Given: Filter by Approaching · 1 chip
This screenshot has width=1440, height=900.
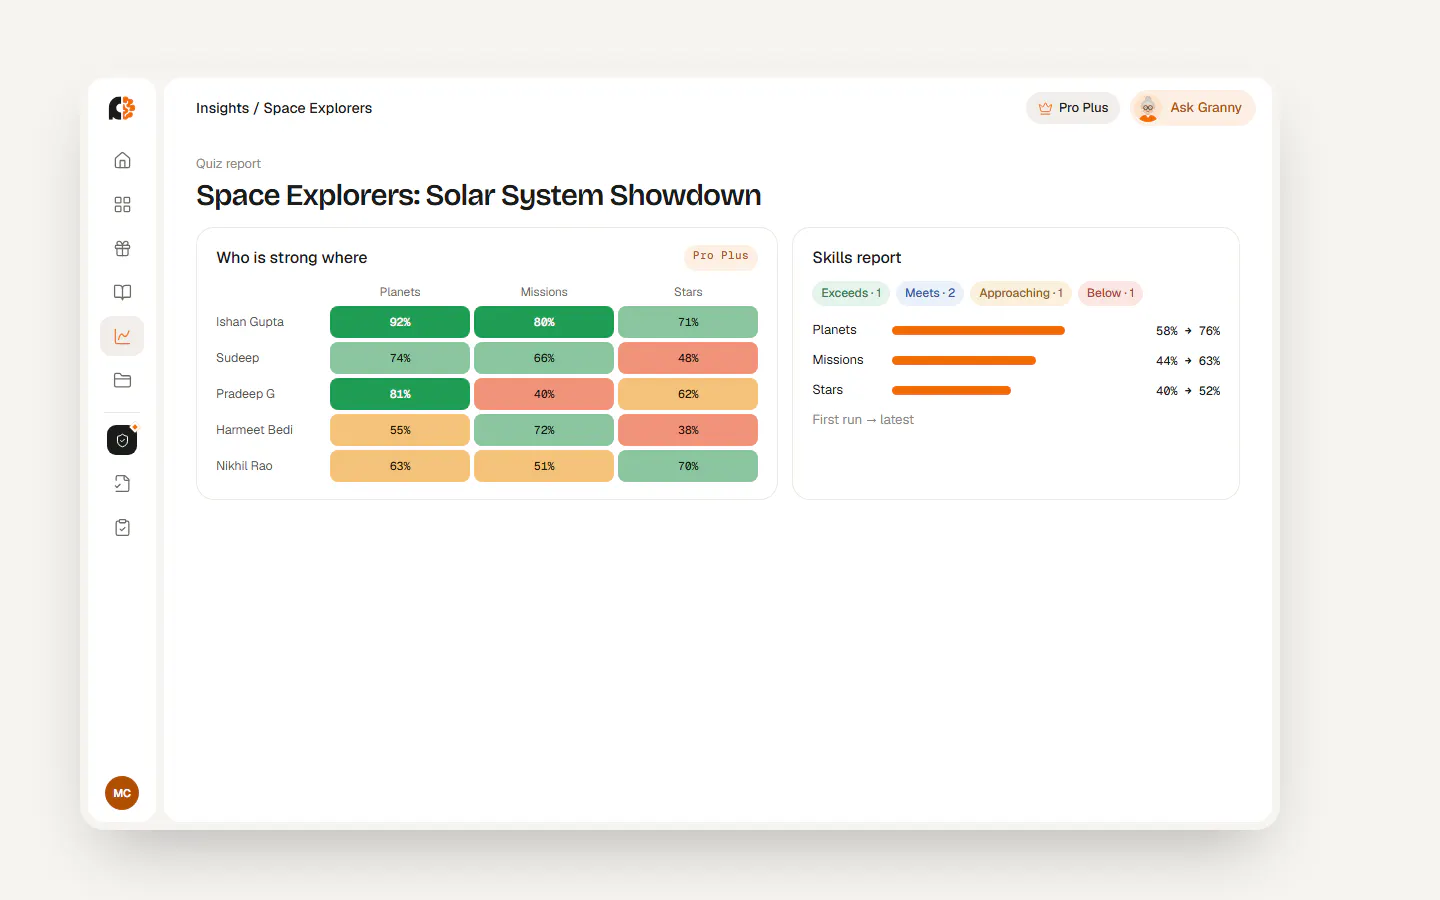Looking at the screenshot, I should tap(1021, 293).
